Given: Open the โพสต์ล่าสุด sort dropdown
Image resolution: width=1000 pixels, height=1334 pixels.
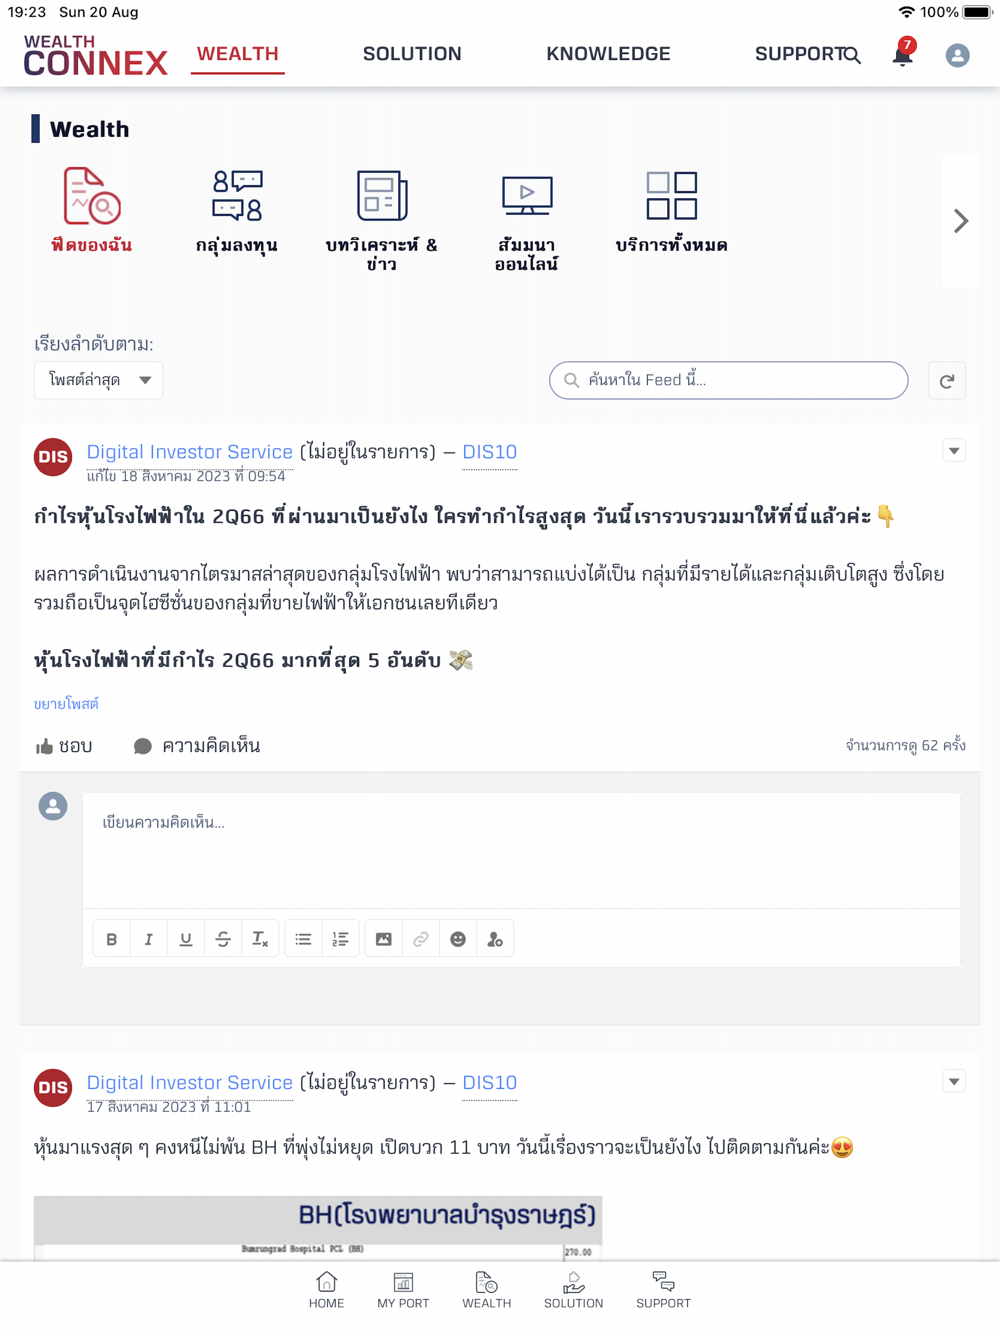Looking at the screenshot, I should click(98, 380).
